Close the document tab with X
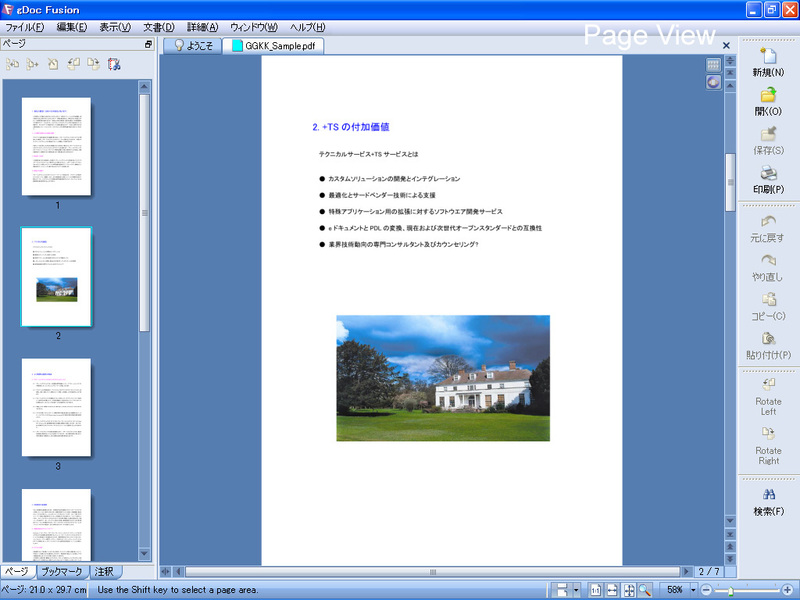Screen dimensions: 800x600 click(726, 45)
